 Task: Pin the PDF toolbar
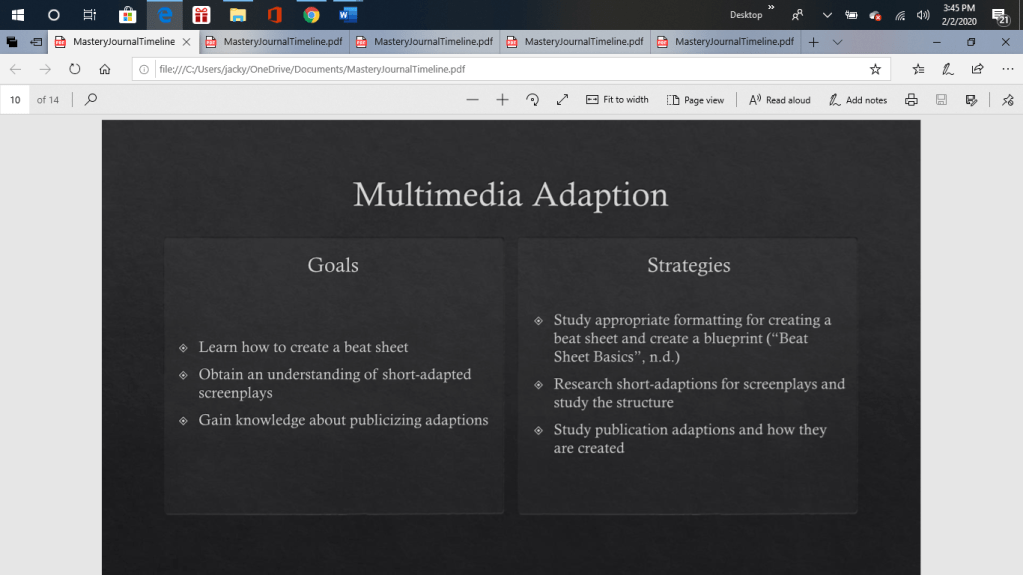pyautogui.click(x=1007, y=100)
